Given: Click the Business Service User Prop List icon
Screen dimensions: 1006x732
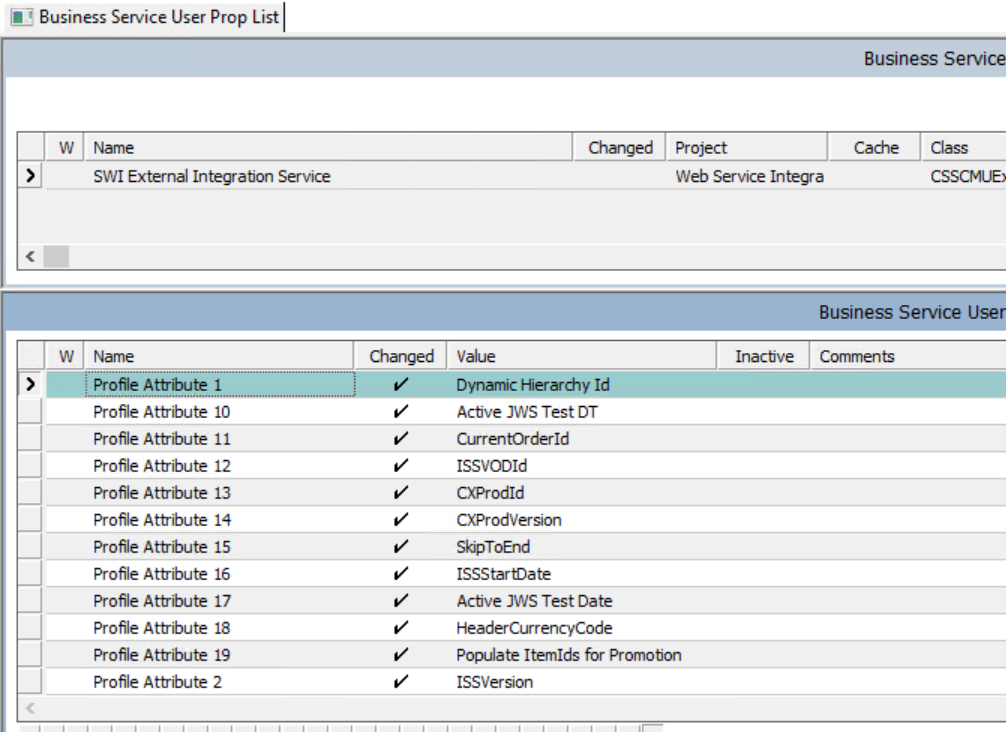Looking at the screenshot, I should tap(22, 17).
